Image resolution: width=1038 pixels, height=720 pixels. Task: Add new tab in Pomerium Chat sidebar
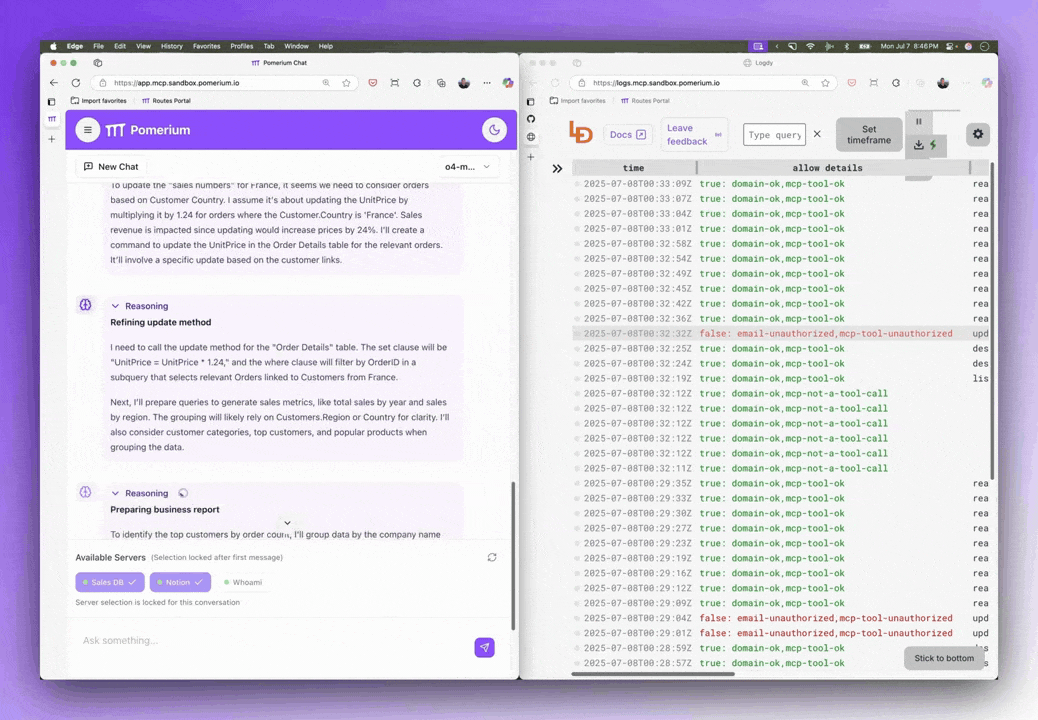52,139
